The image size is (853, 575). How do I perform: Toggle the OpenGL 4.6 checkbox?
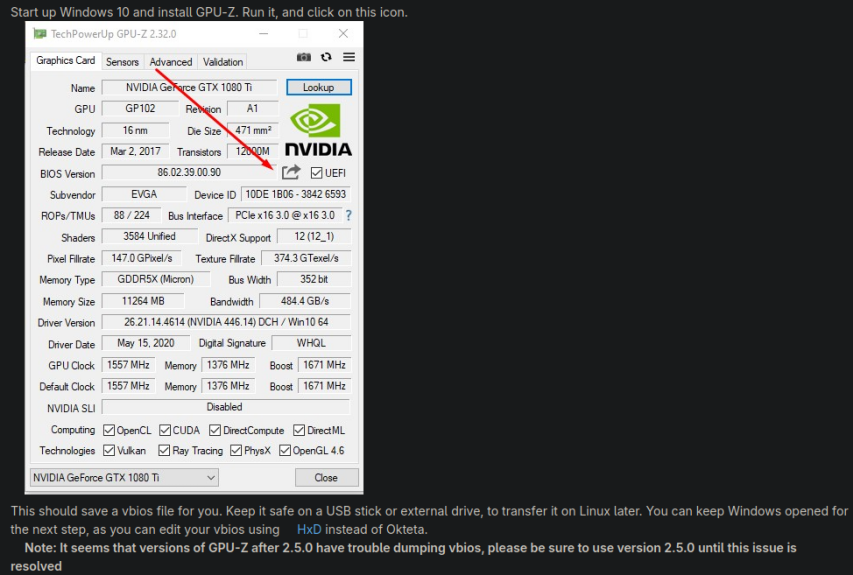pyautogui.click(x=285, y=450)
